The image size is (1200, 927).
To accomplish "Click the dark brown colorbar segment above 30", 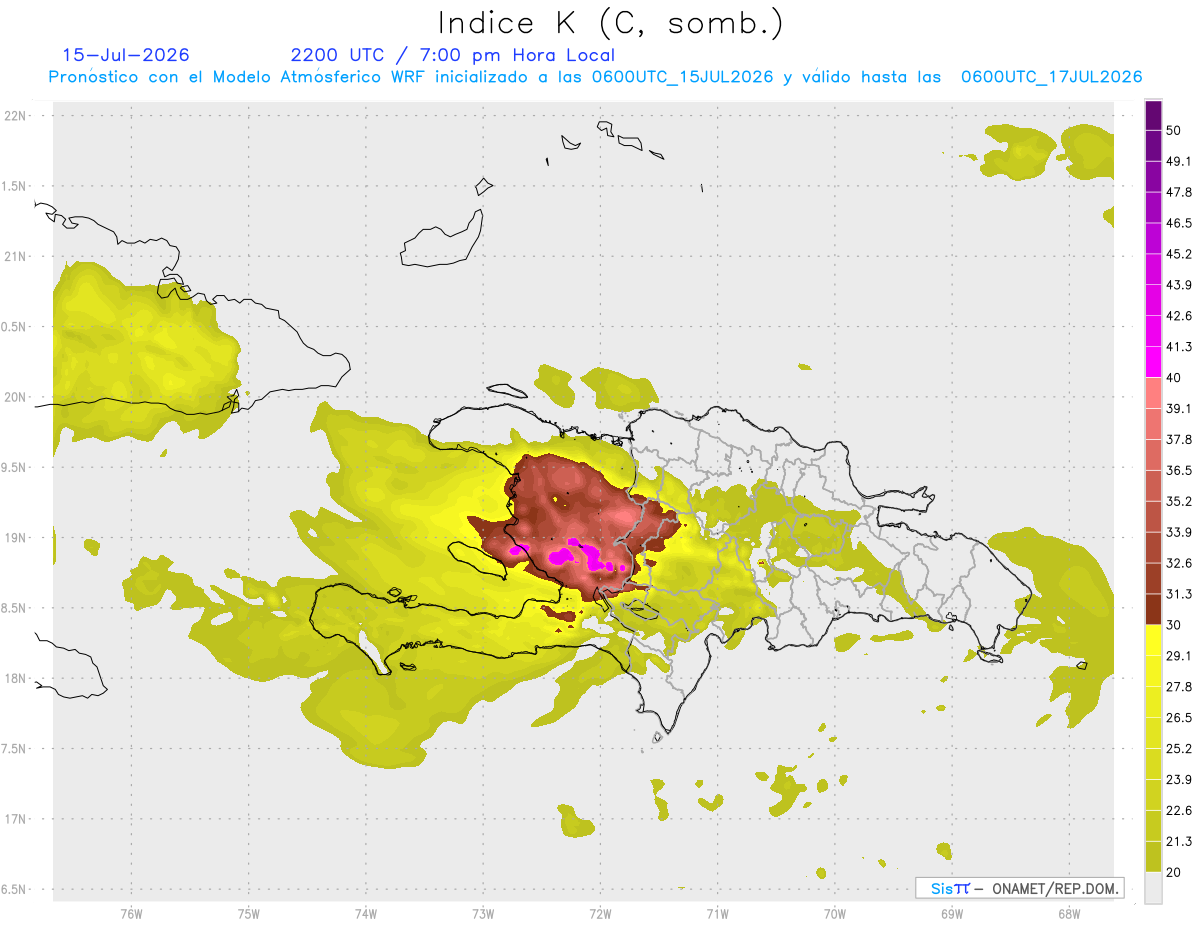I will [x=1153, y=609].
